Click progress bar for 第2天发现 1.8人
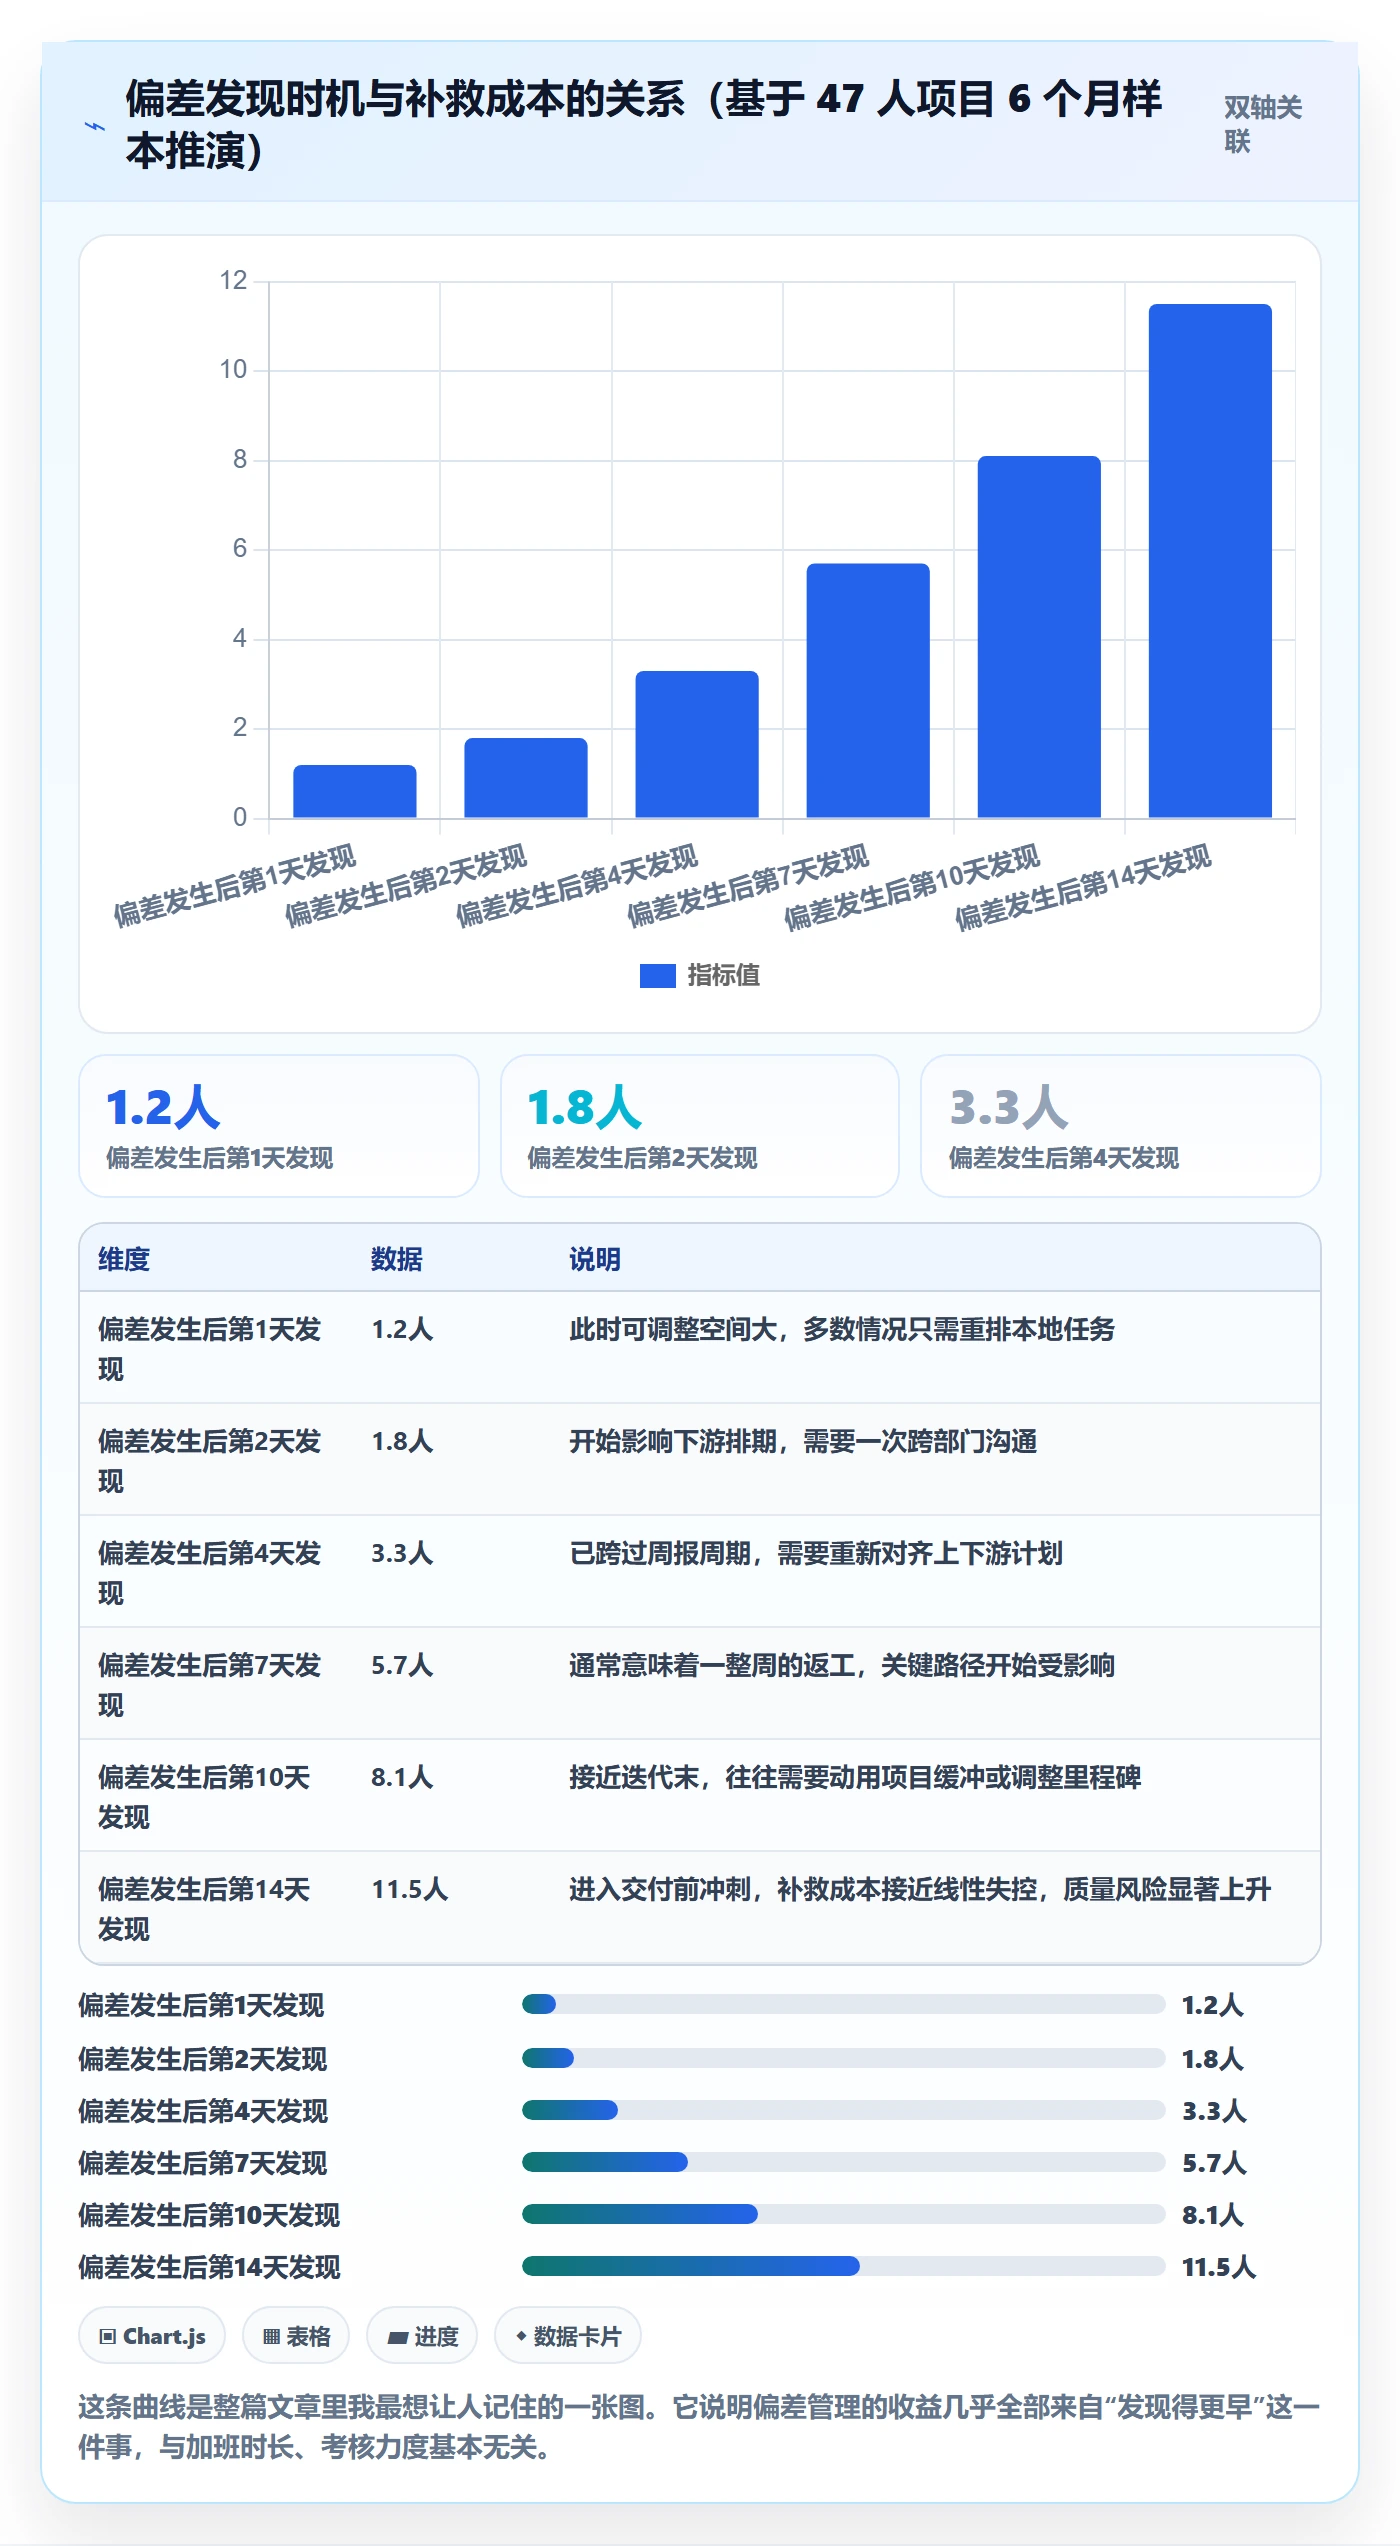1400x2546 pixels. point(843,2058)
